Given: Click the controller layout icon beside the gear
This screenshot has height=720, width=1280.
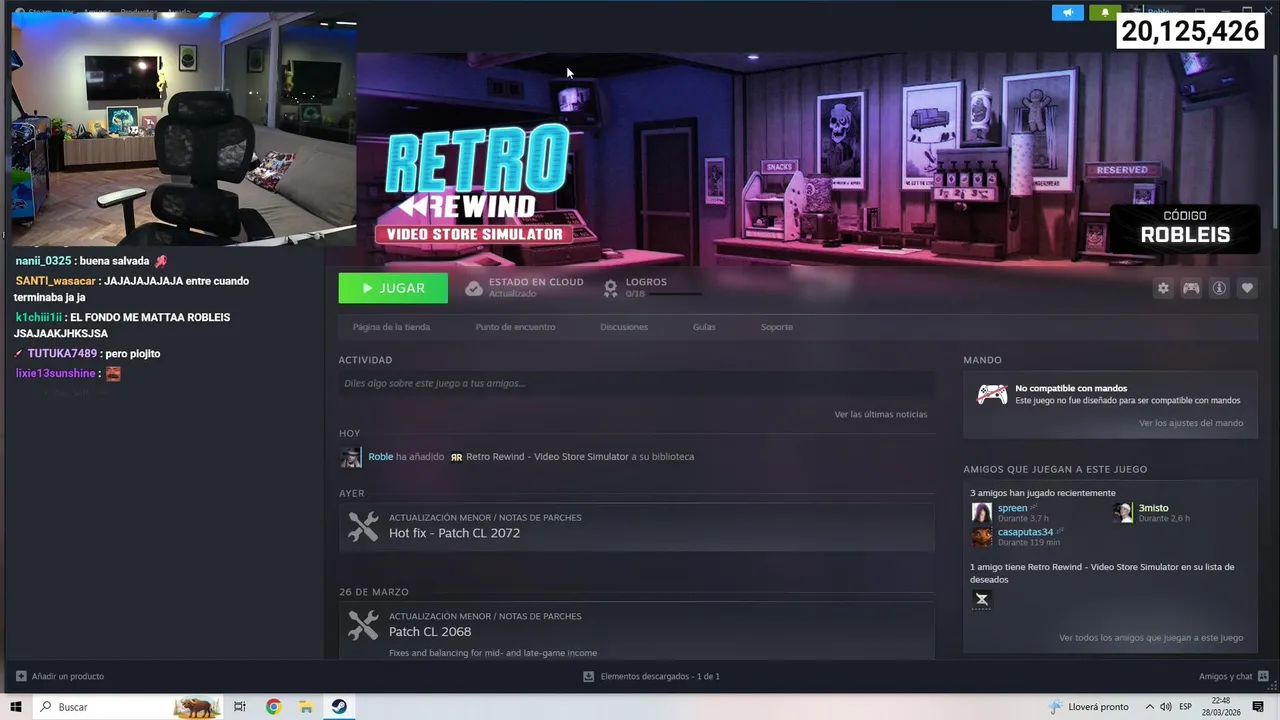Looking at the screenshot, I should click(1191, 288).
